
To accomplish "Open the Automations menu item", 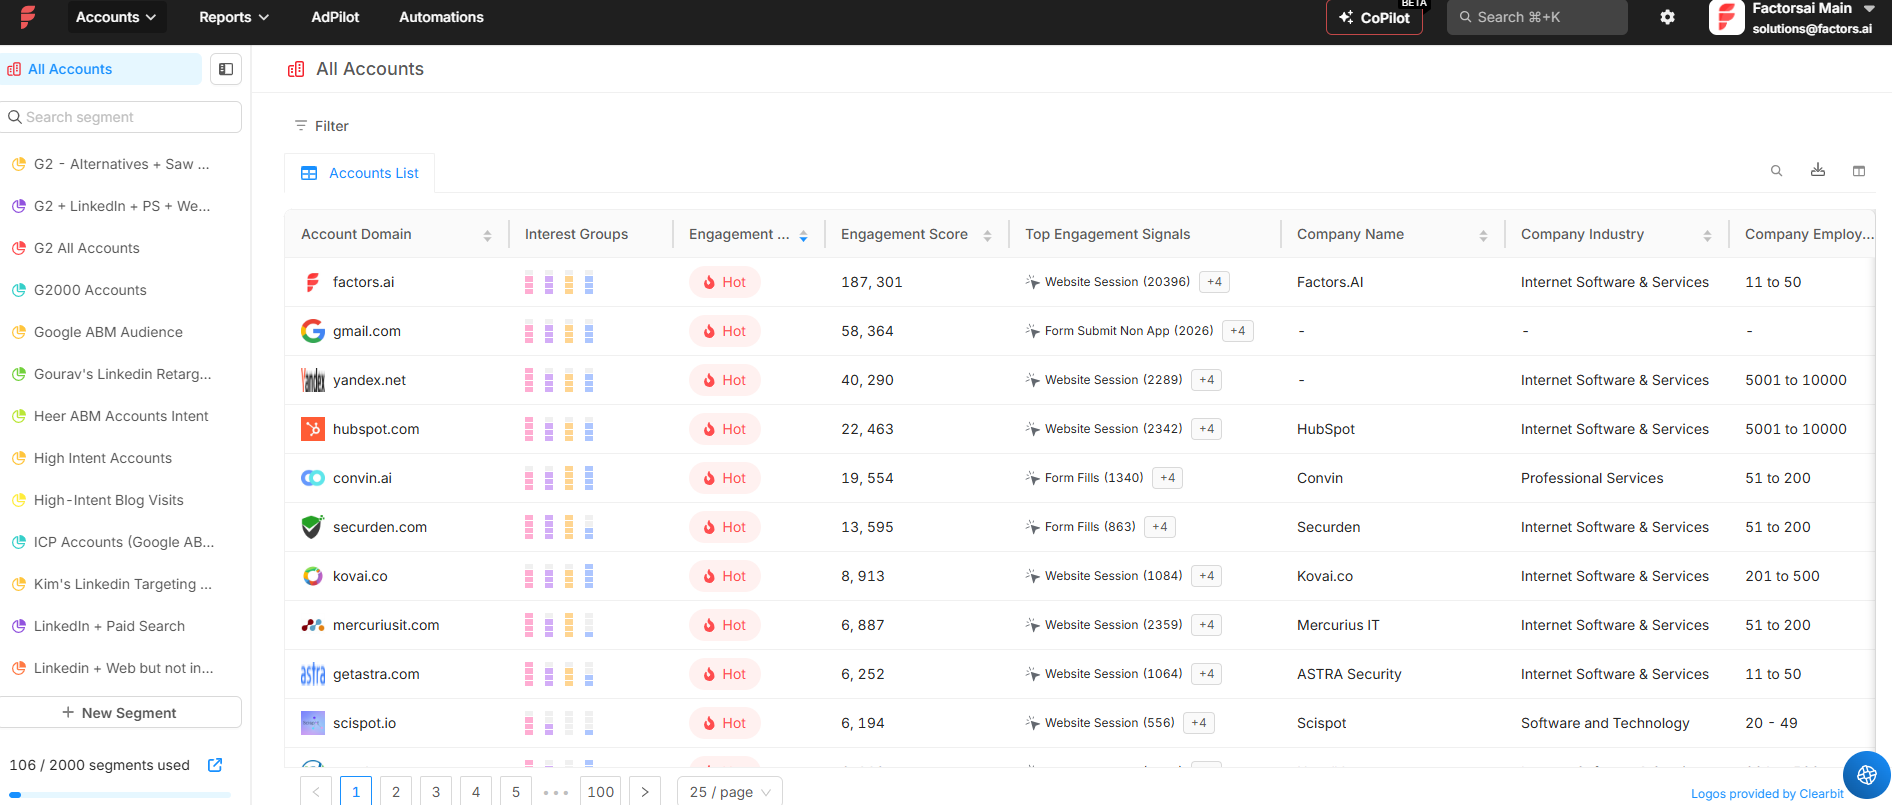I will tap(441, 17).
